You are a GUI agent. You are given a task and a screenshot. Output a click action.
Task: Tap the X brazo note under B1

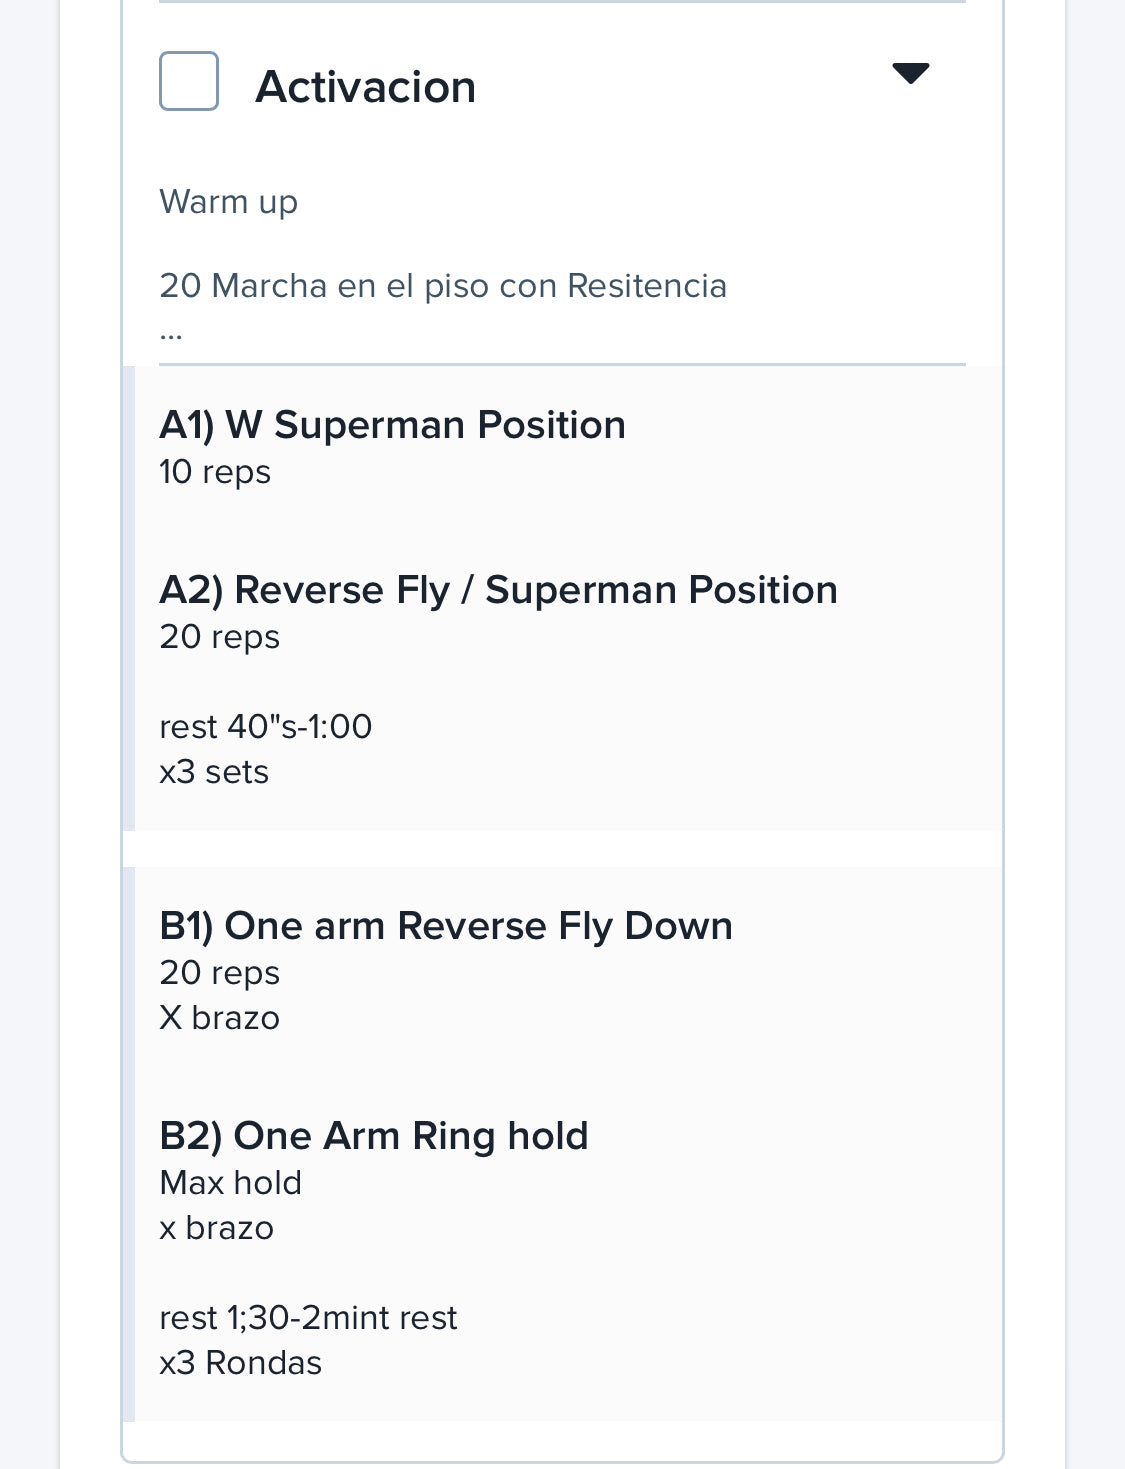click(220, 1018)
